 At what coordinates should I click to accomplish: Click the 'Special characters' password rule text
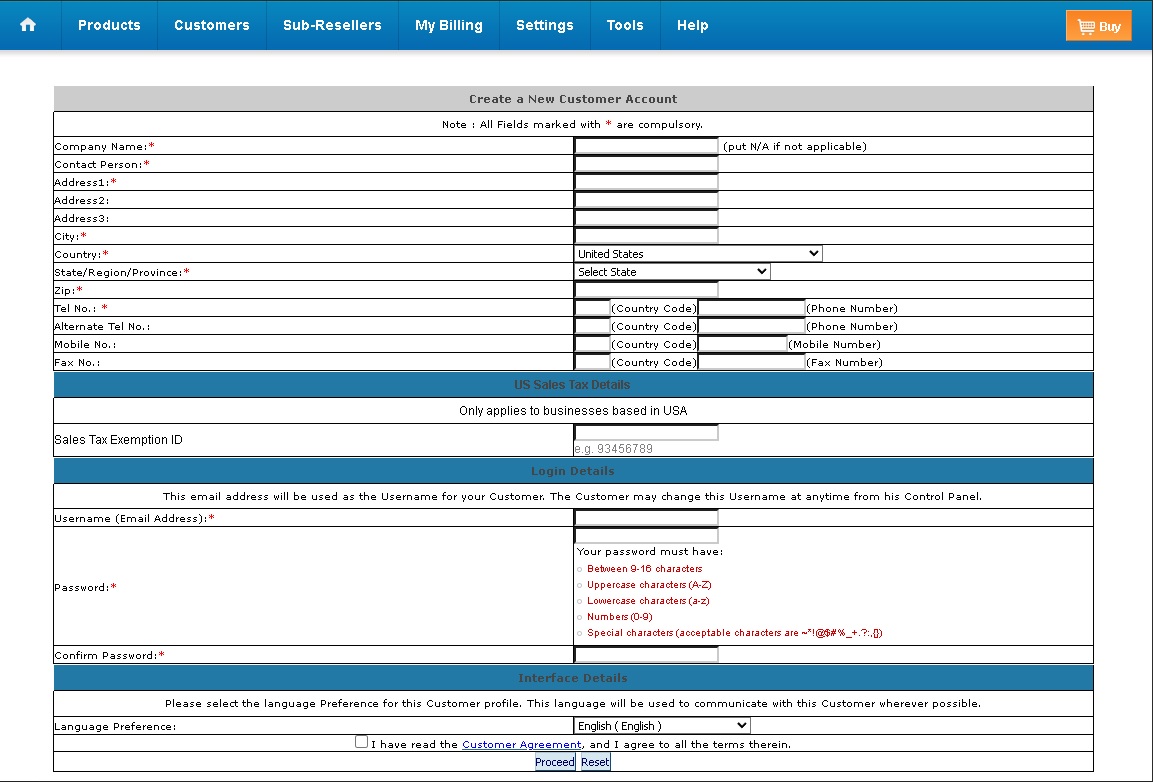pyautogui.click(x=735, y=633)
